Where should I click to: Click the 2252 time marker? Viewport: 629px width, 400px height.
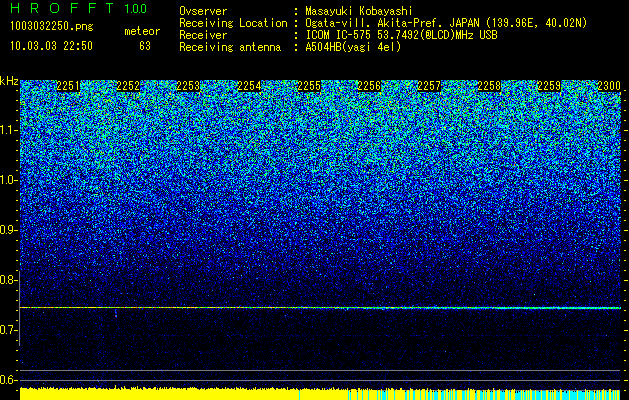[128, 86]
